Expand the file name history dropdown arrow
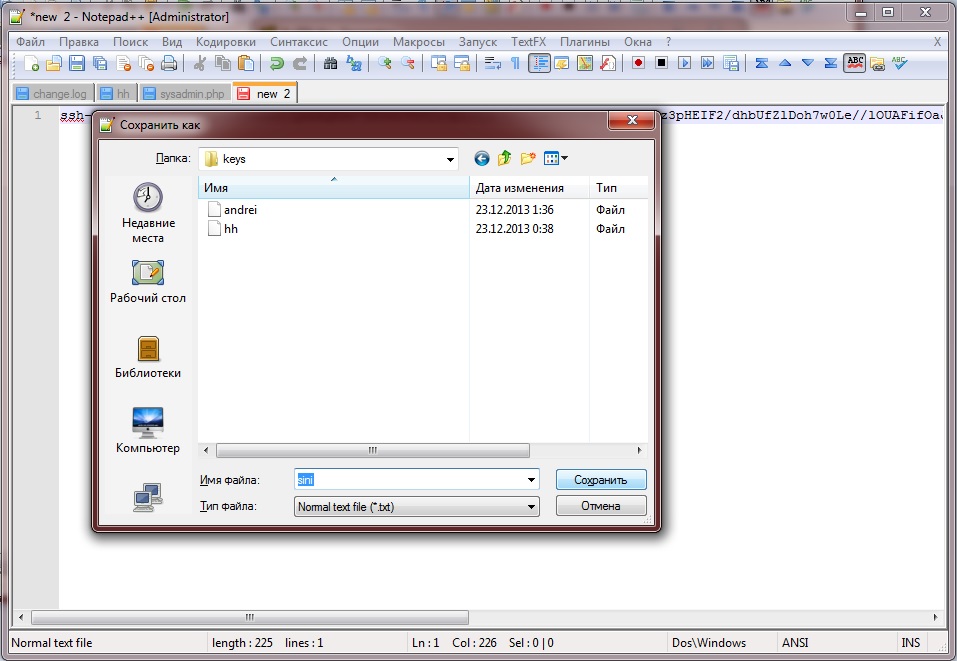This screenshot has width=957, height=661. click(531, 480)
